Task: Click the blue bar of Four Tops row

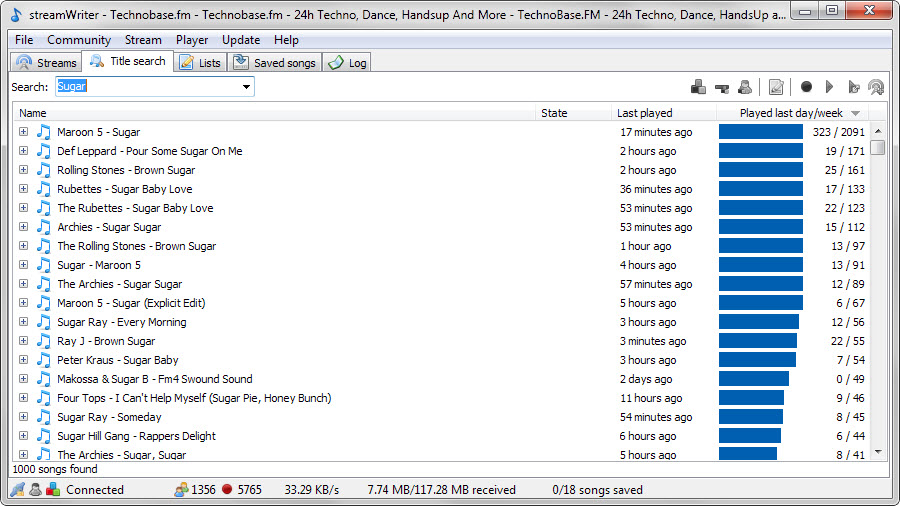Action: [751, 398]
